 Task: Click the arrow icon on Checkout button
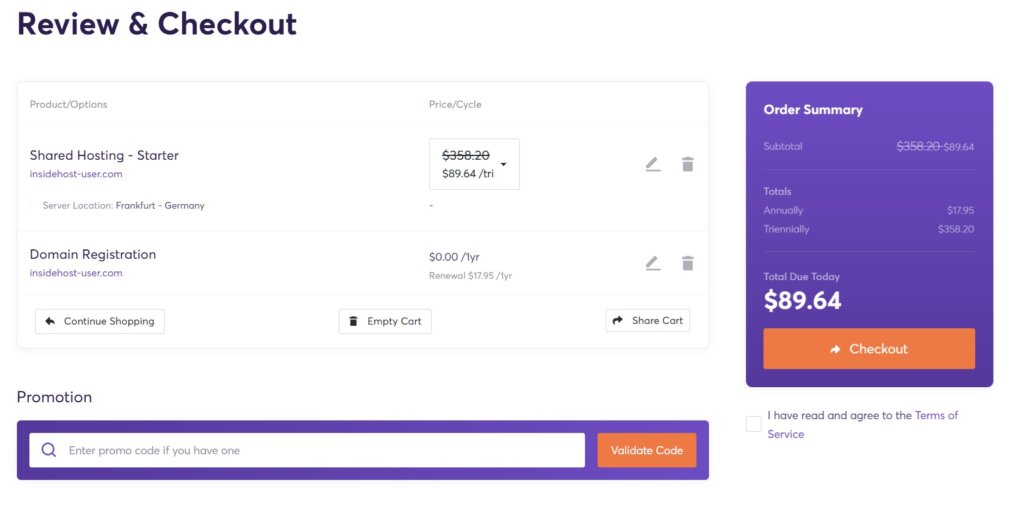click(835, 350)
